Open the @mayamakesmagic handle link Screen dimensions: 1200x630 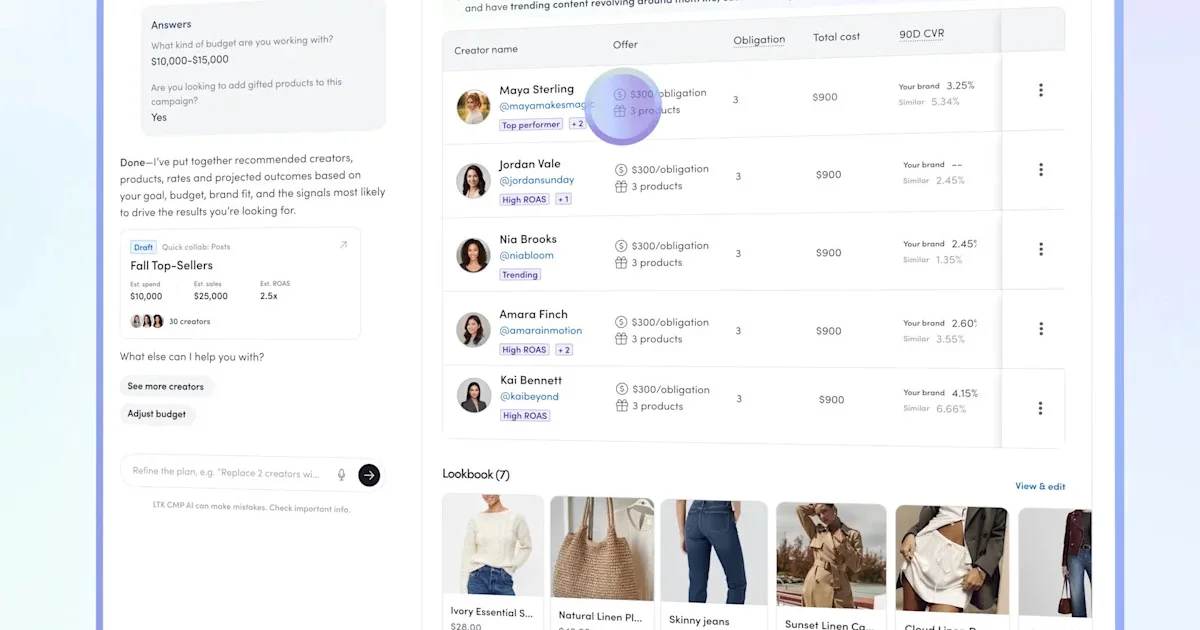coord(547,106)
